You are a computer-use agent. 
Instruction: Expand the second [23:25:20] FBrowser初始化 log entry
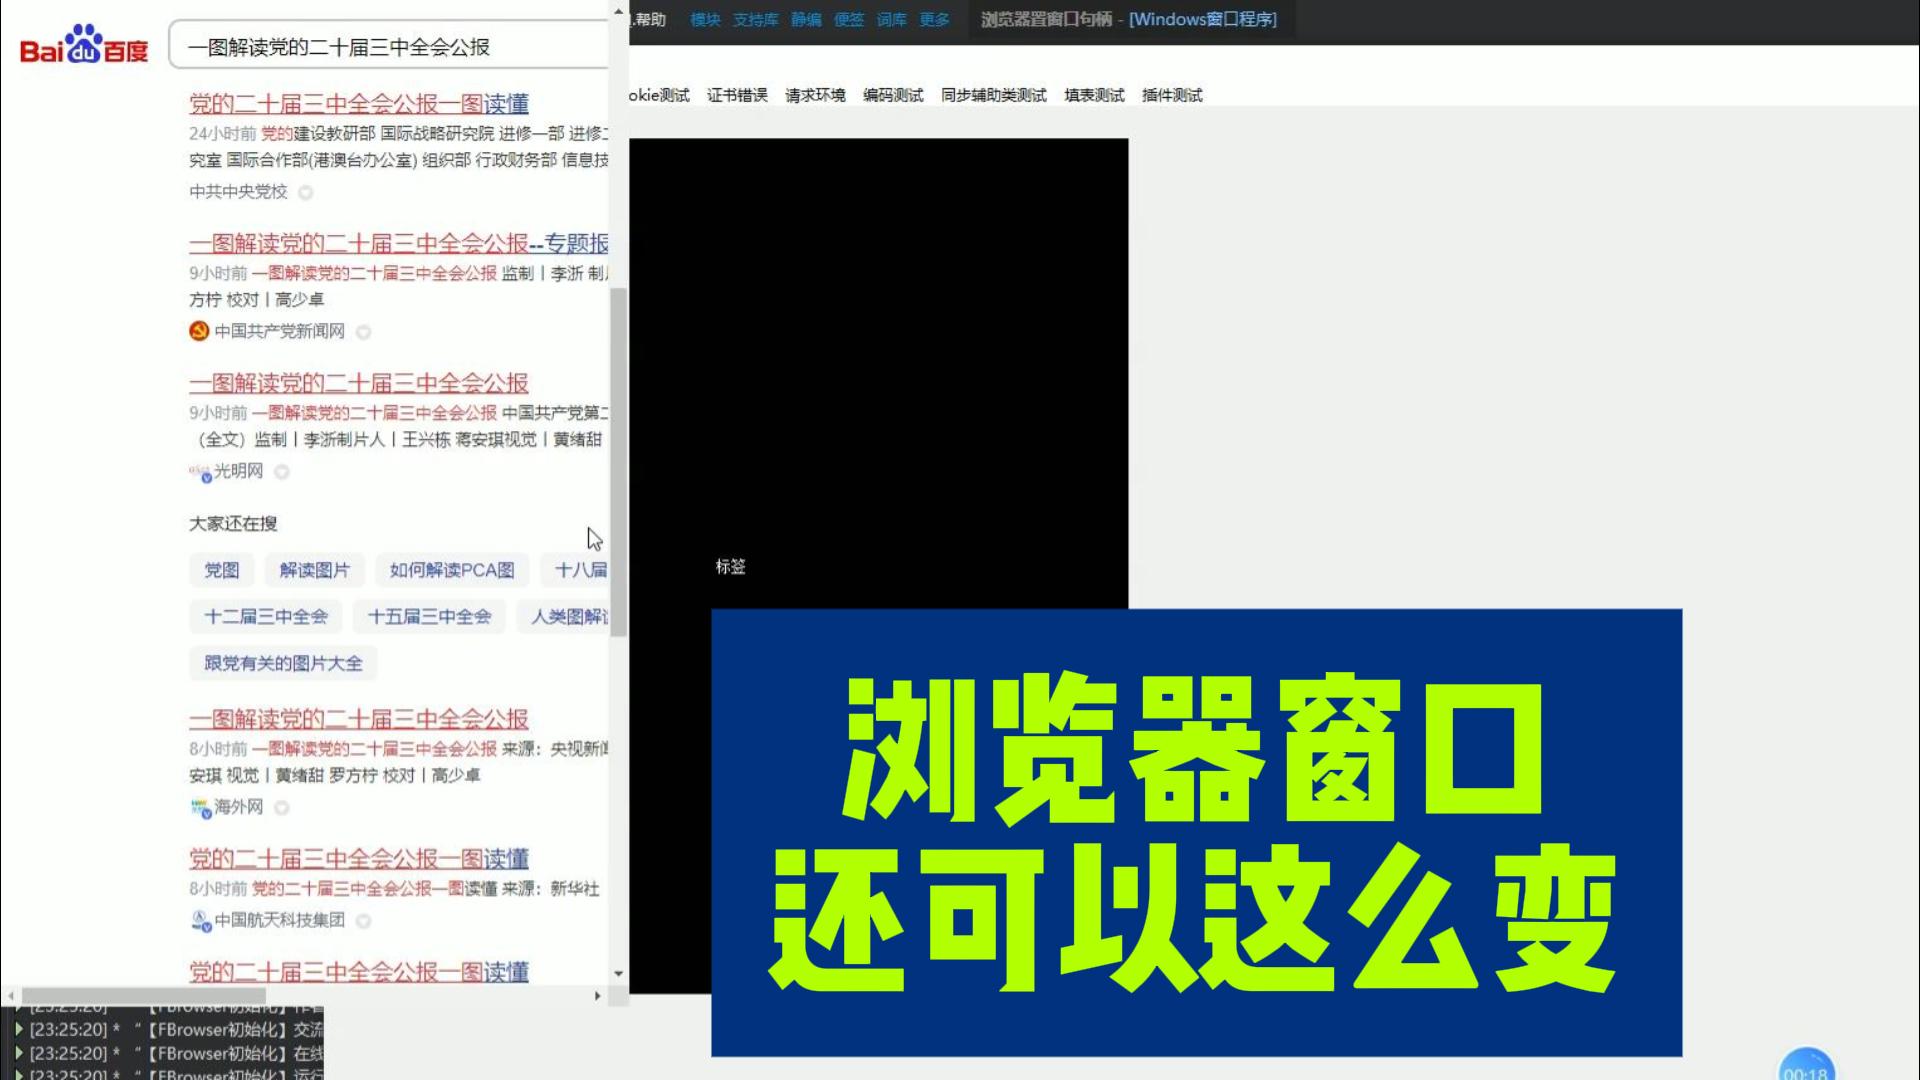19,1053
